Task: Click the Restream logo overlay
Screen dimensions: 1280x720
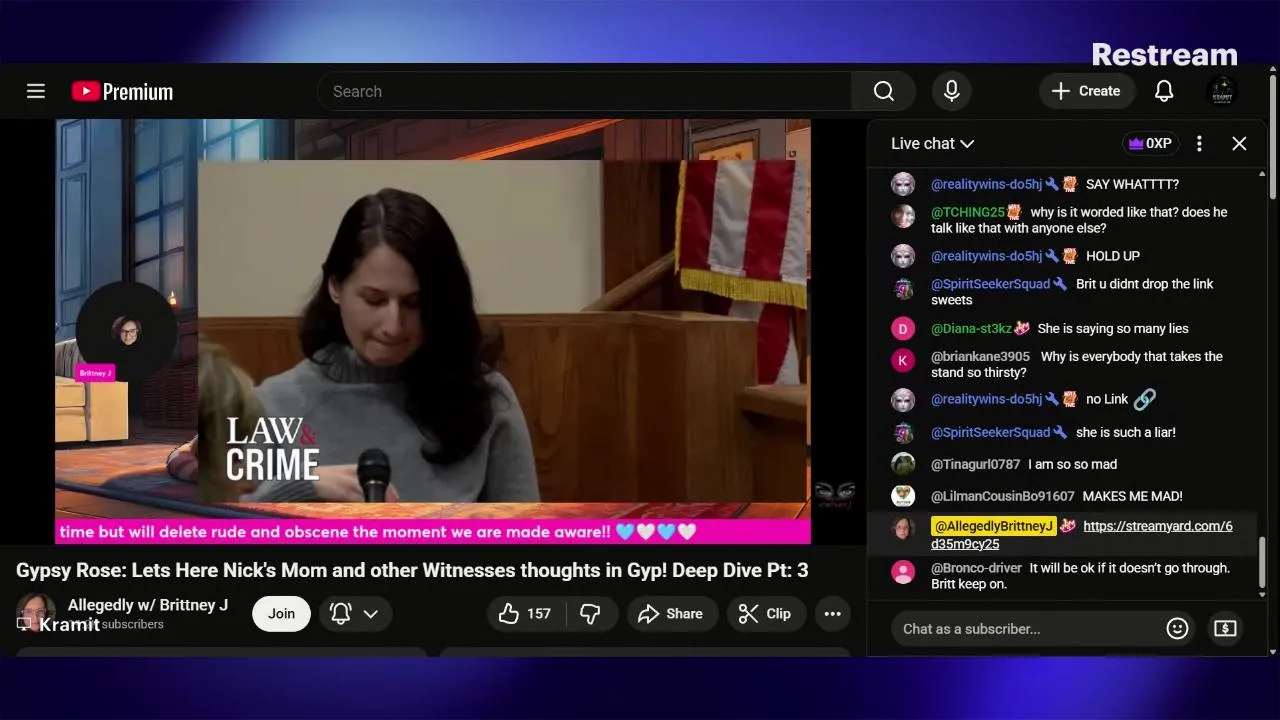Action: (1164, 54)
